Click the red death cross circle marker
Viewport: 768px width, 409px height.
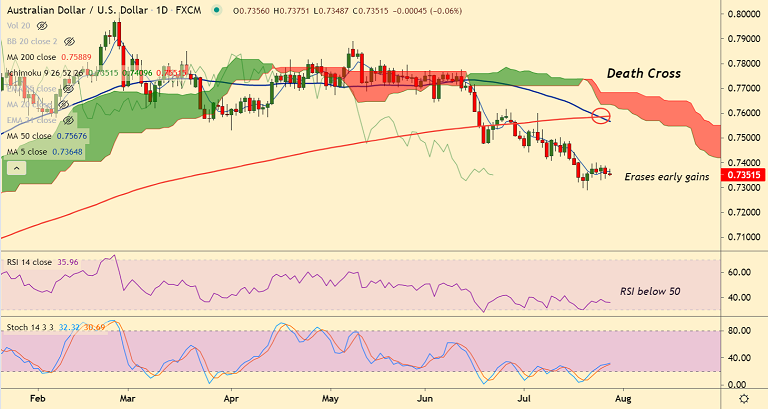tap(600, 116)
